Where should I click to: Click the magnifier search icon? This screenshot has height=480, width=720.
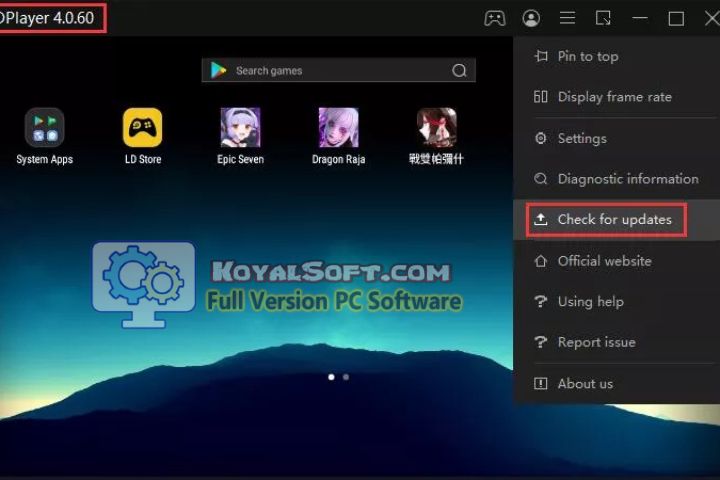459,70
